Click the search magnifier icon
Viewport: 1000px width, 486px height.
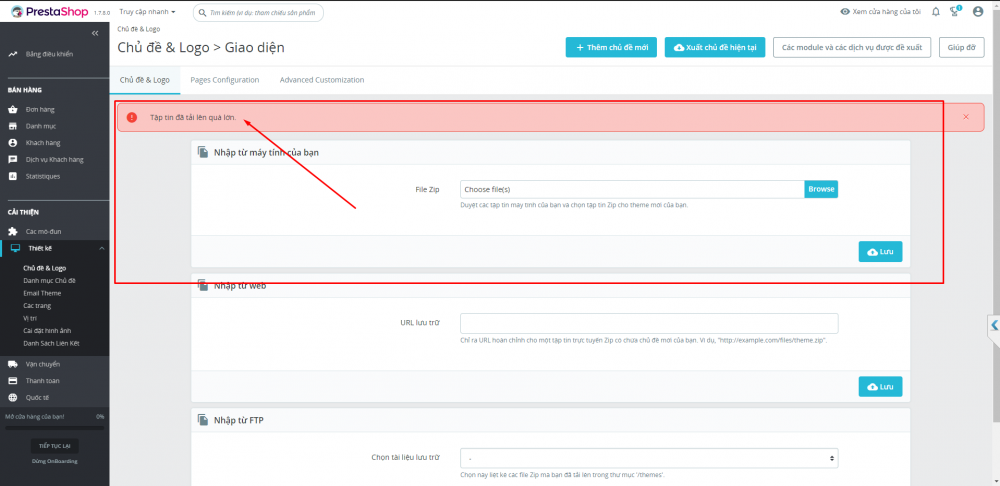point(202,12)
